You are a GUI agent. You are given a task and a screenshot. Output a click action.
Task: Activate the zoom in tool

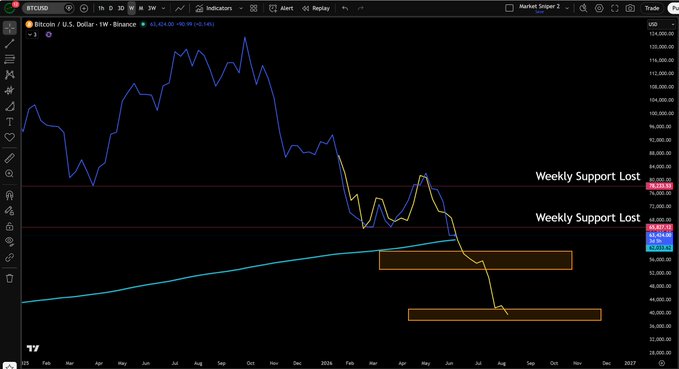[10, 174]
